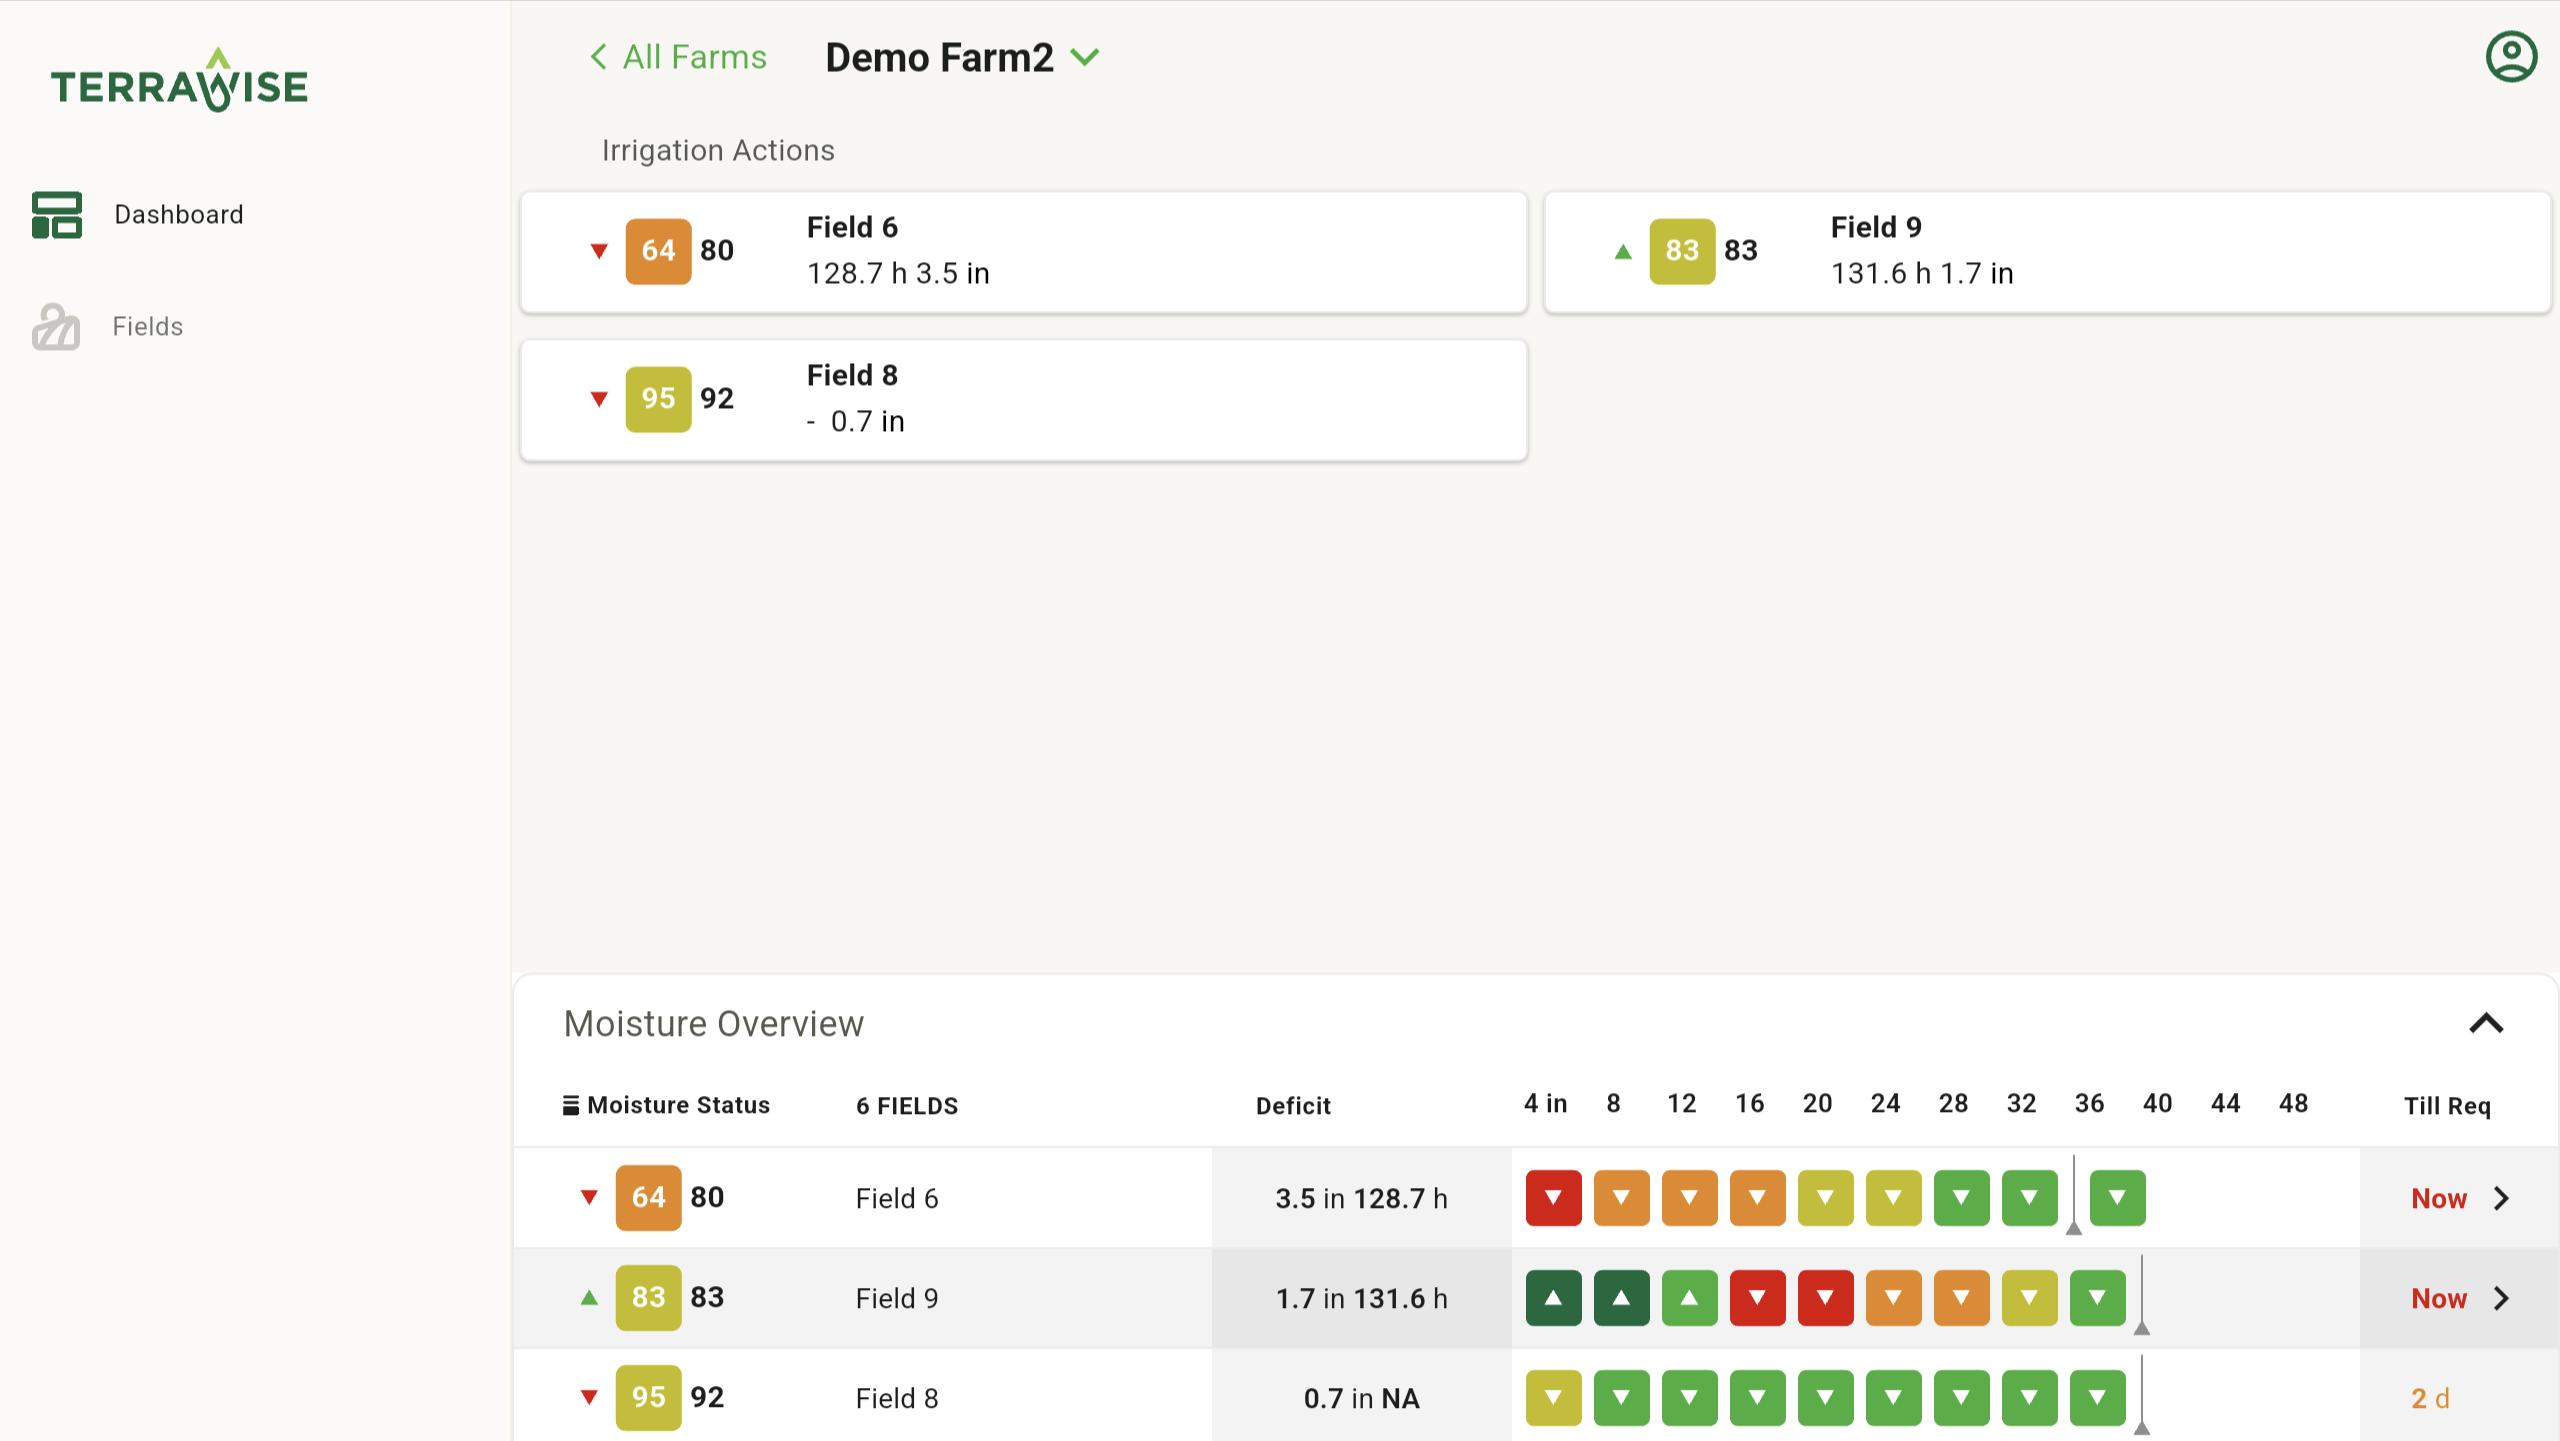Click Field 8 yellow 4 in indicator
Screen dimensions: 2560x1441
point(1554,1398)
